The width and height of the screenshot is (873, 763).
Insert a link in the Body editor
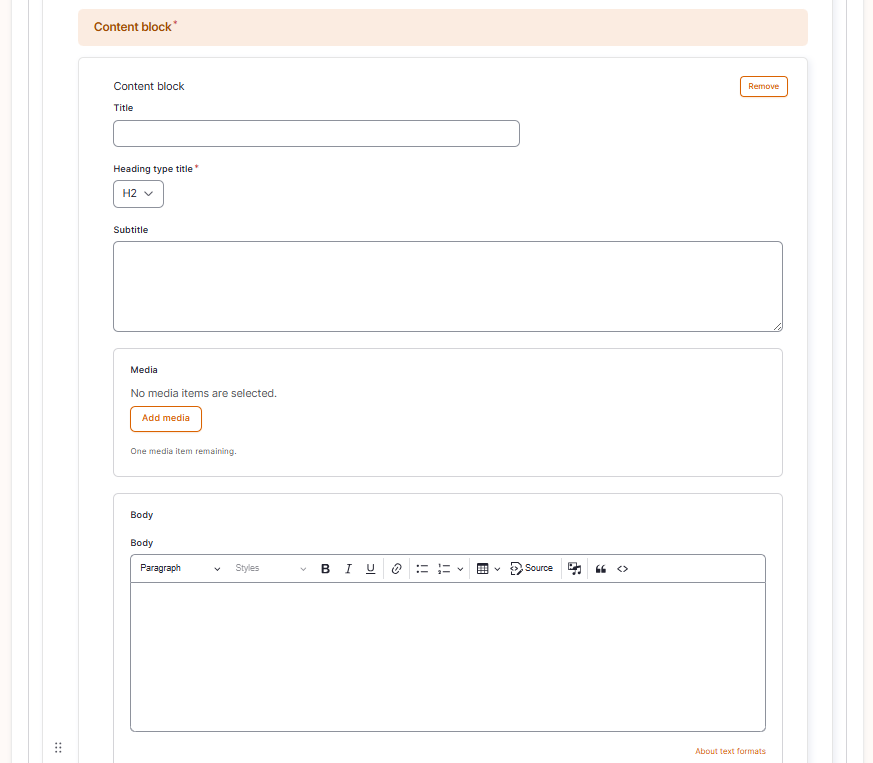tap(396, 569)
